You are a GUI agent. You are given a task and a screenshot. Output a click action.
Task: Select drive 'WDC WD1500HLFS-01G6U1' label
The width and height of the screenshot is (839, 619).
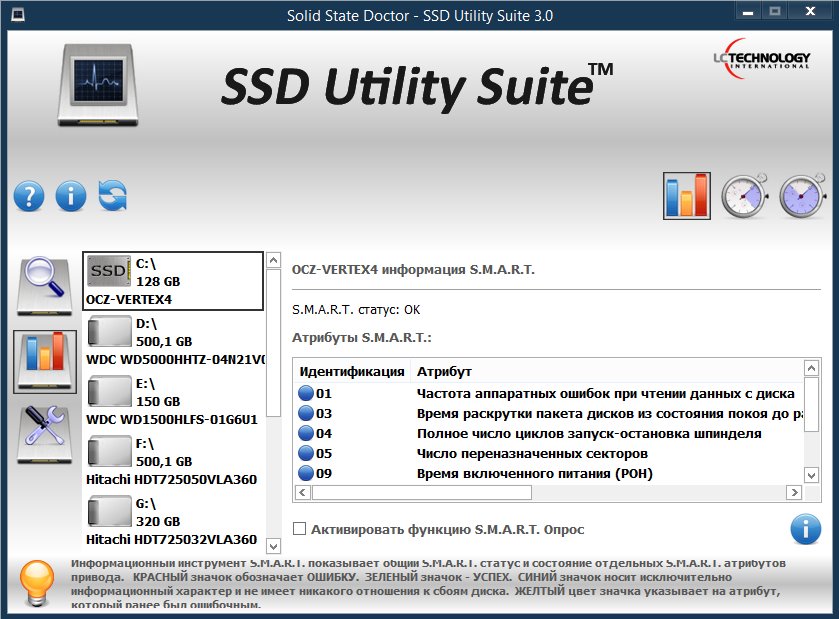pyautogui.click(x=172, y=419)
